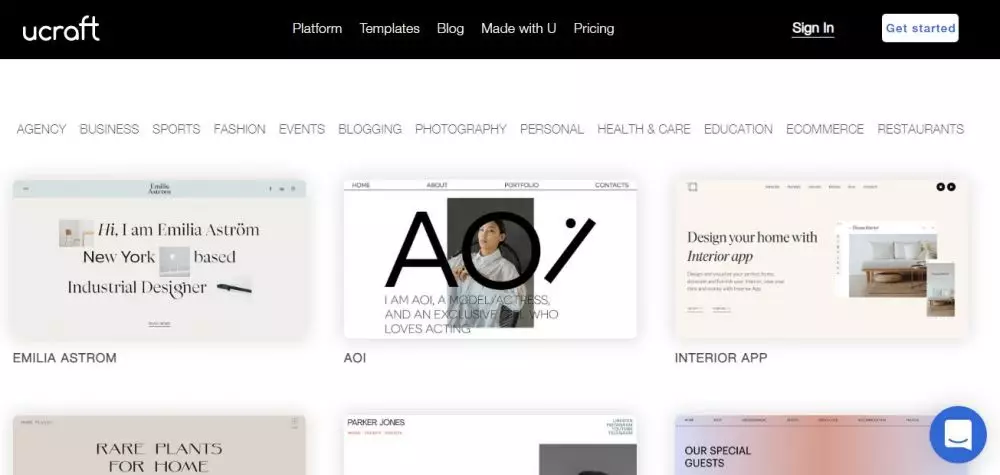The width and height of the screenshot is (1000, 475).
Task: Open the Emilia Astrom template preview
Action: point(159,259)
